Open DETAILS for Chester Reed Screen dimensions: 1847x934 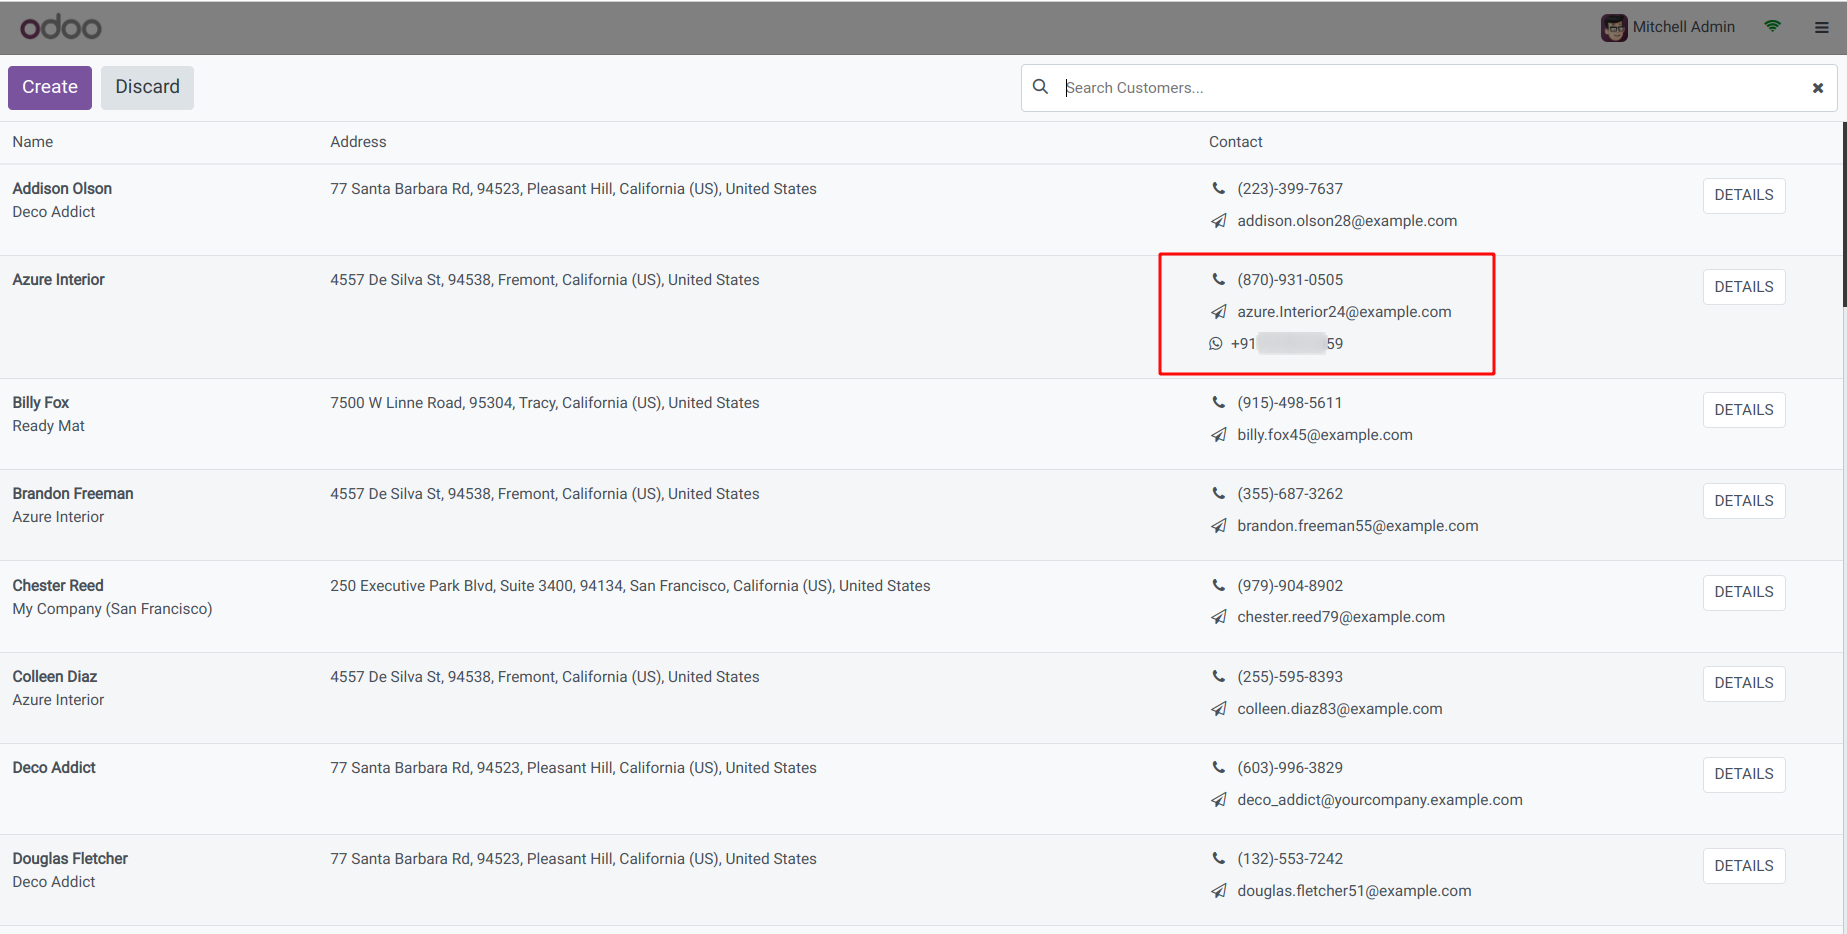click(x=1744, y=592)
